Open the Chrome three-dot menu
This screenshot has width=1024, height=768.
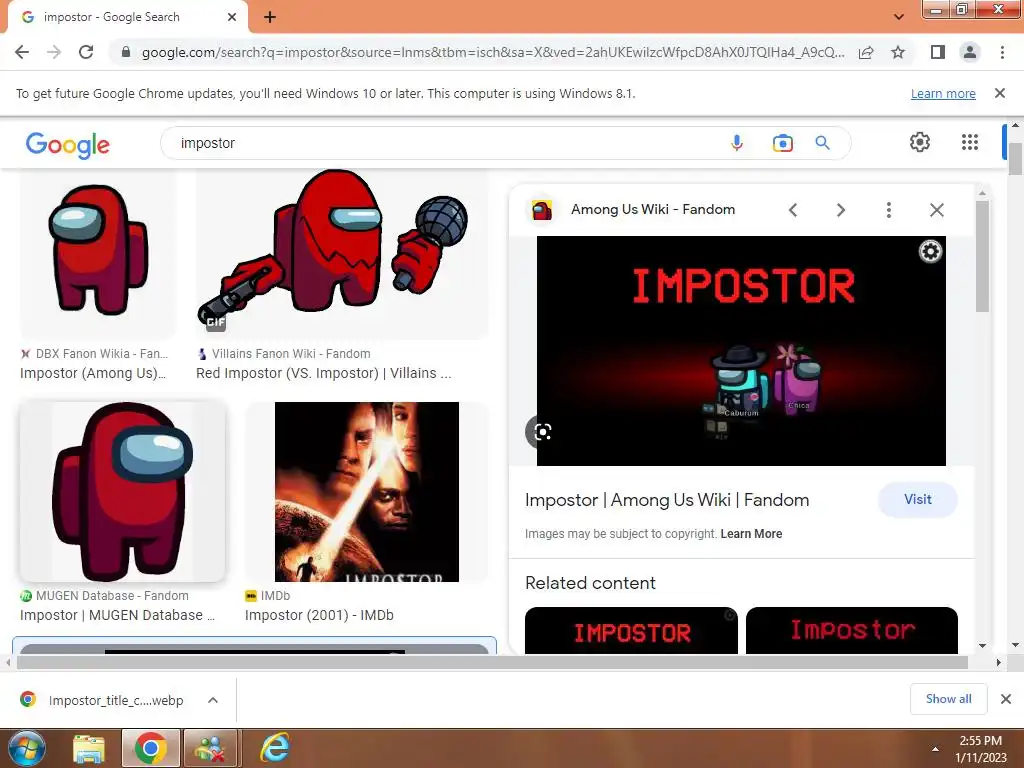(x=1002, y=52)
